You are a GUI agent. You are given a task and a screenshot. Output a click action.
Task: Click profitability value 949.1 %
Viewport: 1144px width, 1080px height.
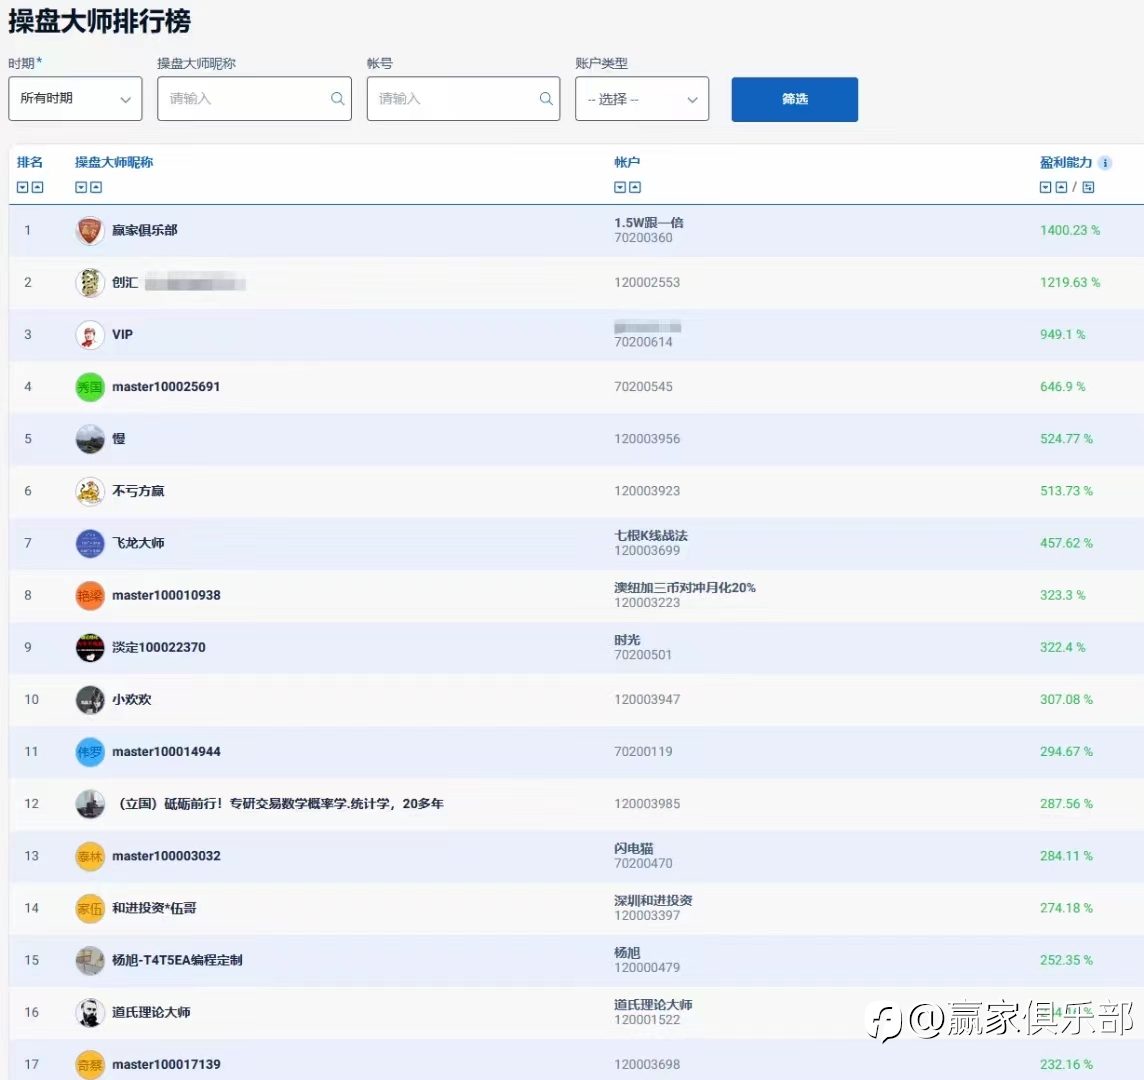click(1062, 335)
